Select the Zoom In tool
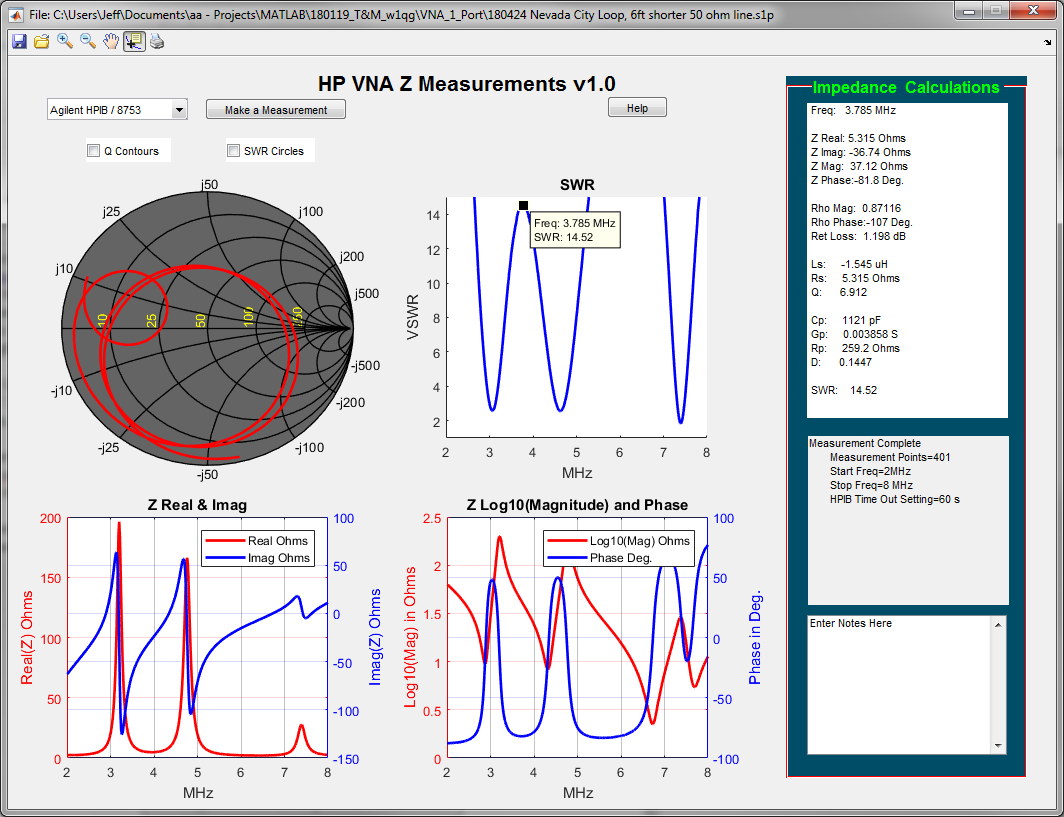This screenshot has height=817, width=1064. [64, 40]
